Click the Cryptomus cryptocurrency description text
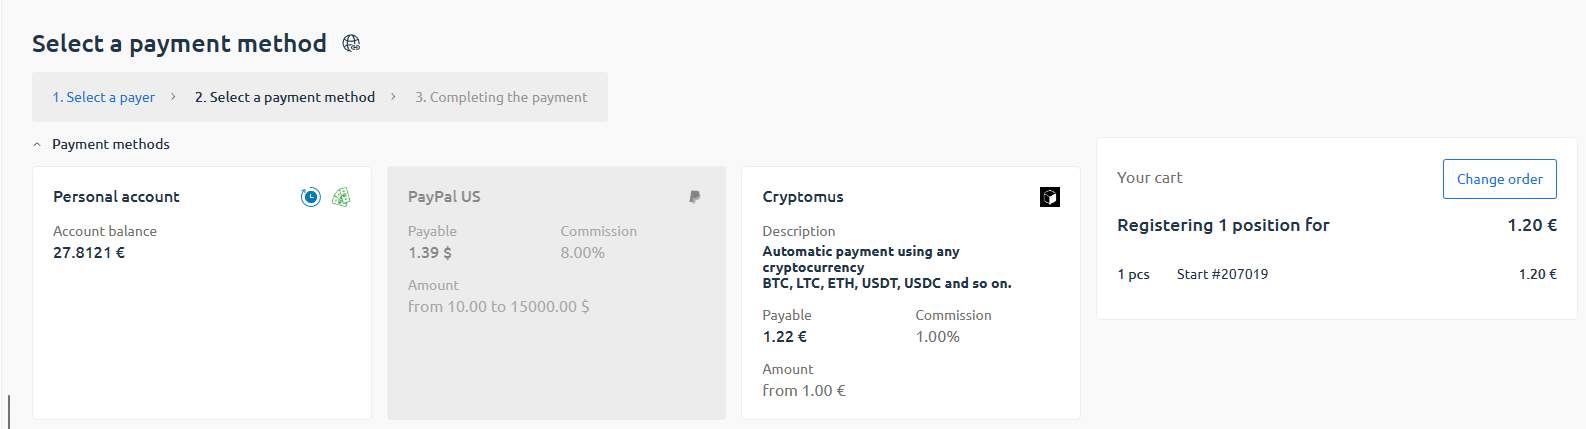This screenshot has width=1586, height=429. [x=886, y=267]
